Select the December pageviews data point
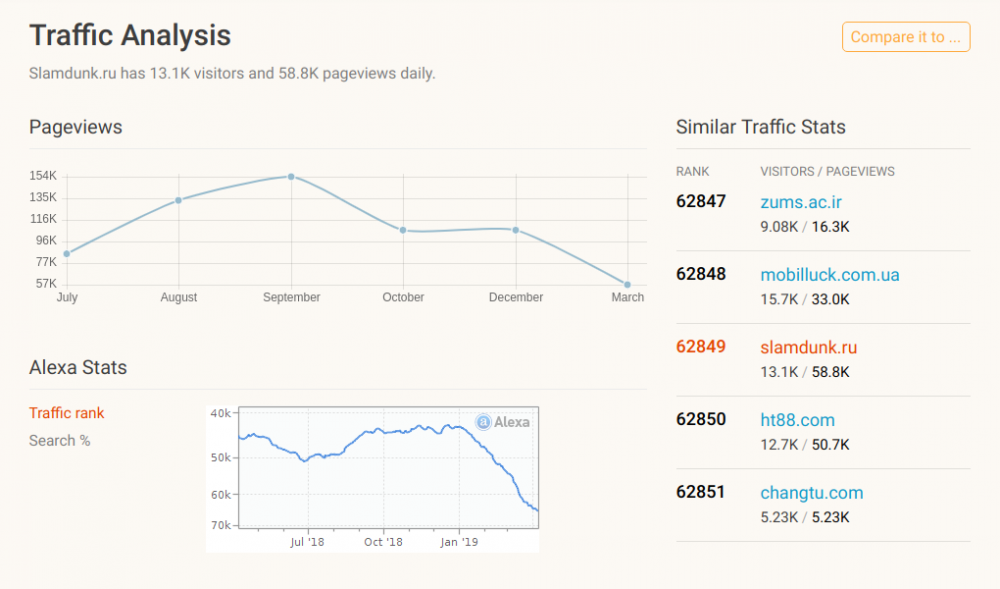Screen dimensions: 1000x589 [516, 230]
